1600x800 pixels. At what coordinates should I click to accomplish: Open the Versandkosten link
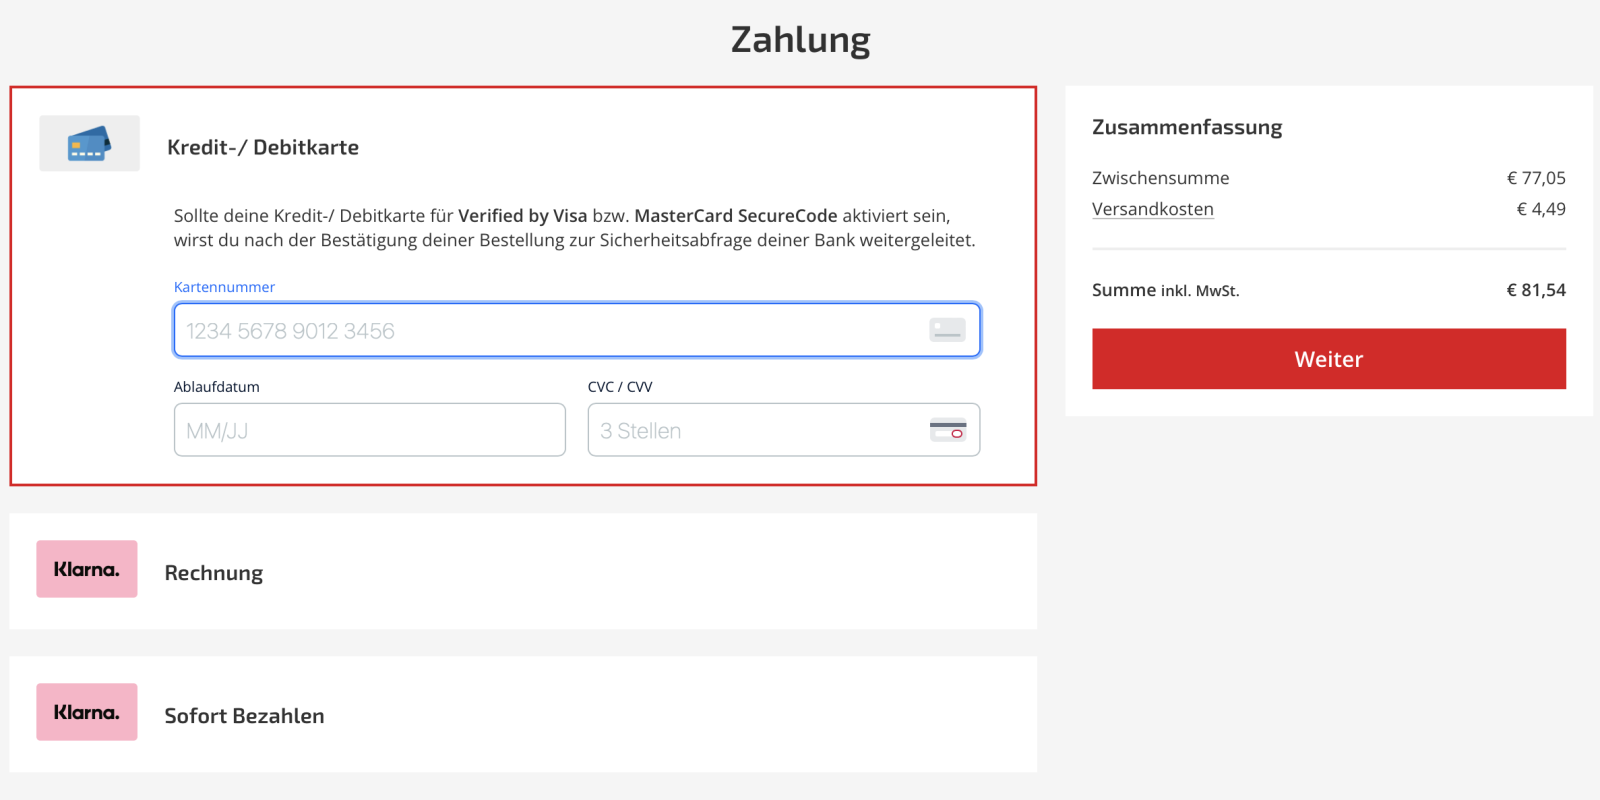(x=1152, y=209)
